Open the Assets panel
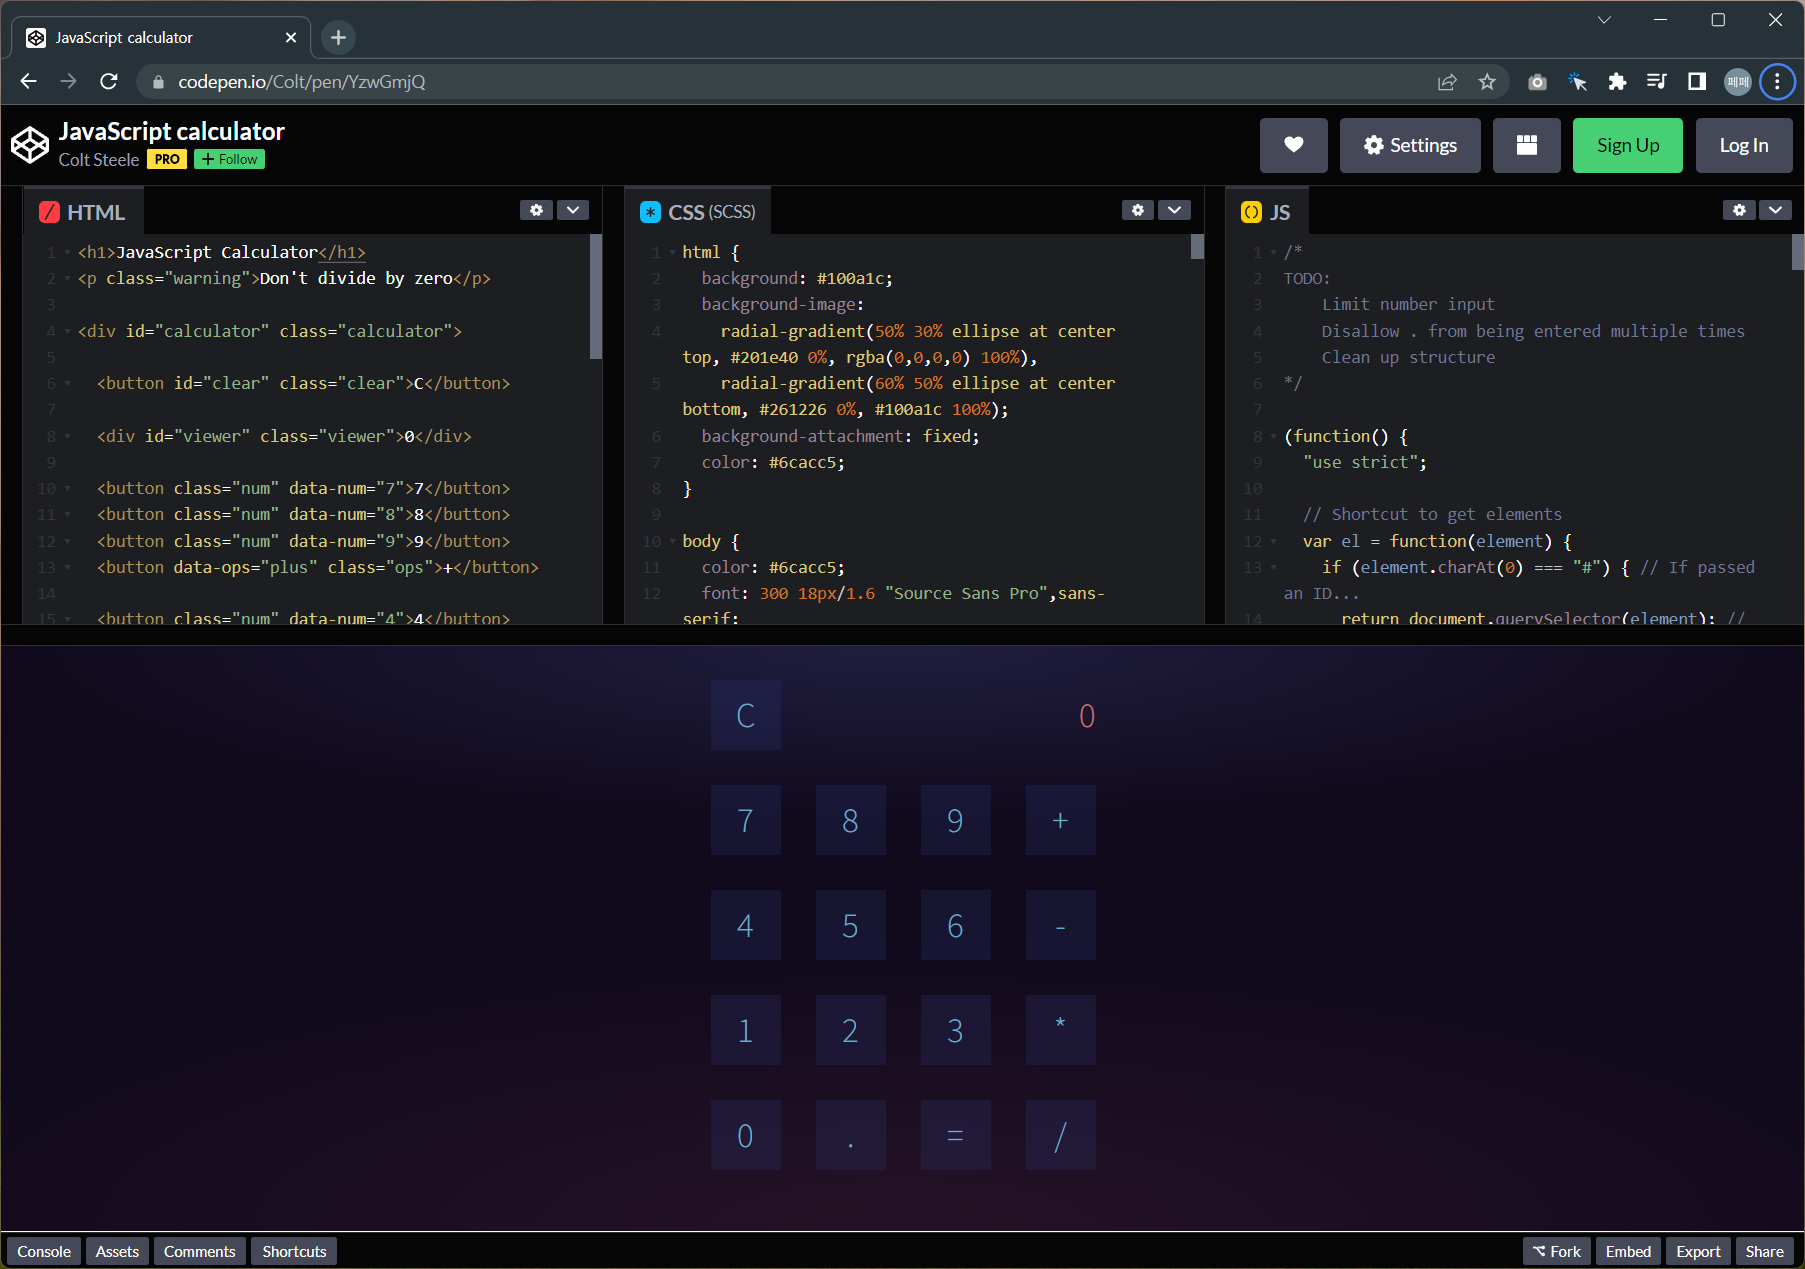Image resolution: width=1805 pixels, height=1269 pixels. [x=117, y=1251]
